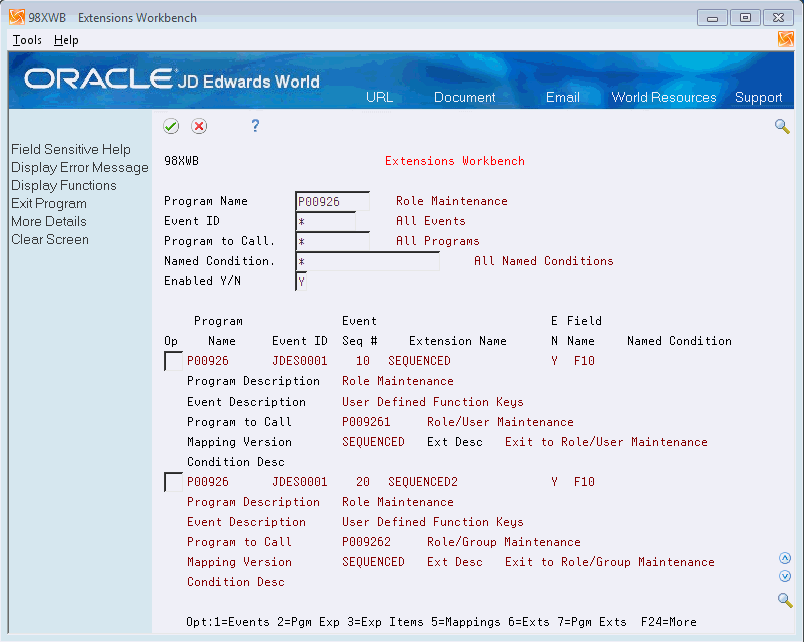Screen dimensions: 804x642
Task: Click Op field for SEQUENCED2 row
Action: [x=173, y=482]
